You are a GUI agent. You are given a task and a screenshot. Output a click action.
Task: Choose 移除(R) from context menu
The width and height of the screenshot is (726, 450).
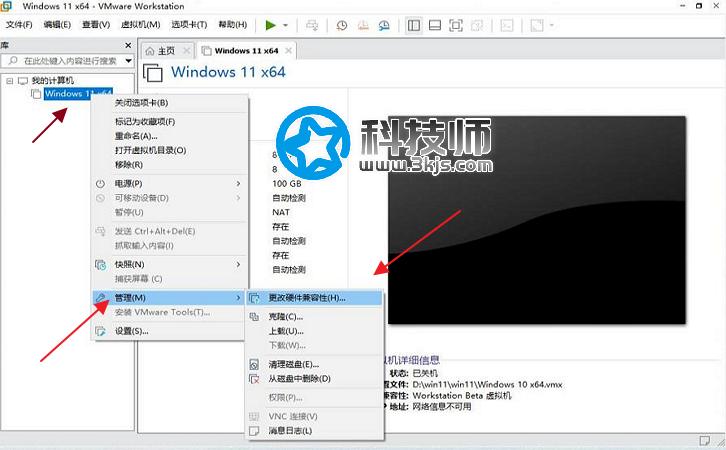[129, 165]
